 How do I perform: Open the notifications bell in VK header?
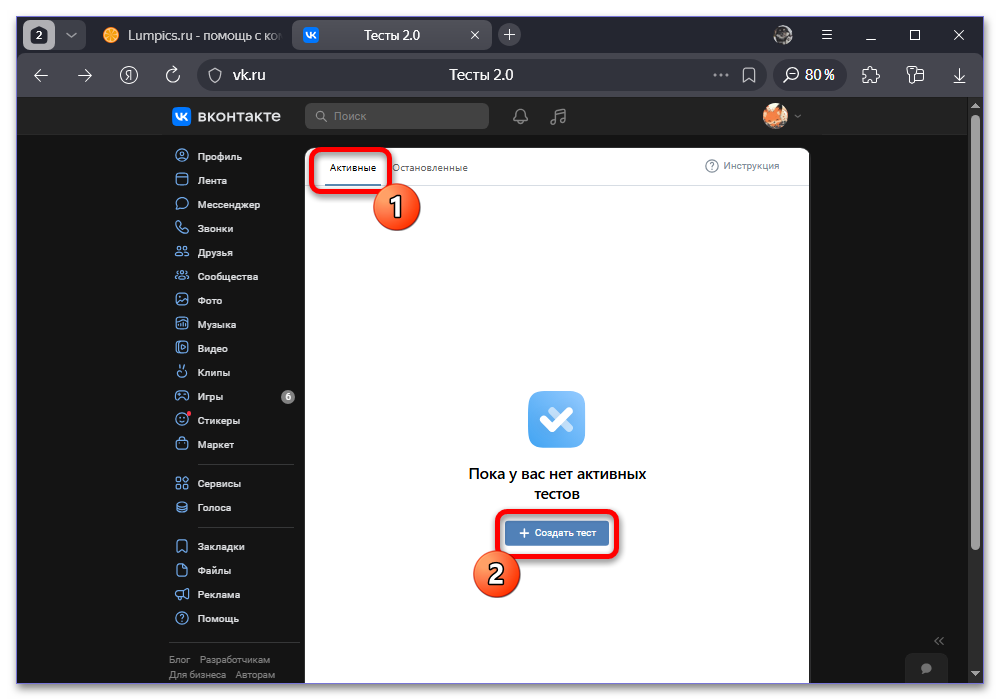520,116
